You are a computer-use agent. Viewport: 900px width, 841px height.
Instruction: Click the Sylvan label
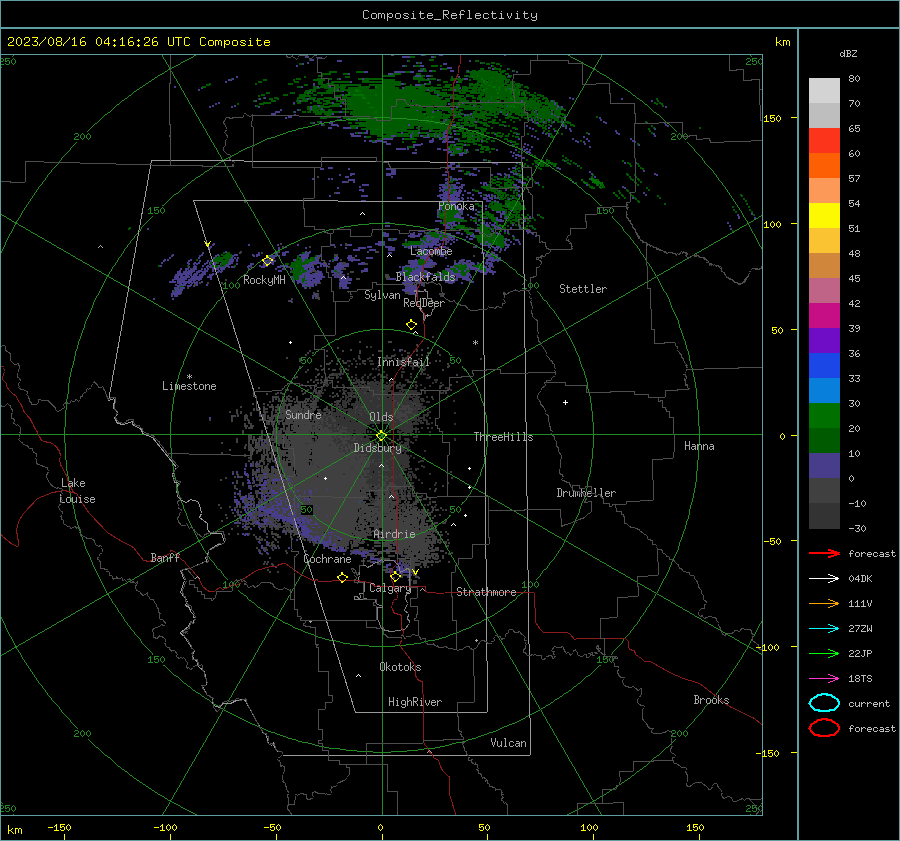coord(382,295)
